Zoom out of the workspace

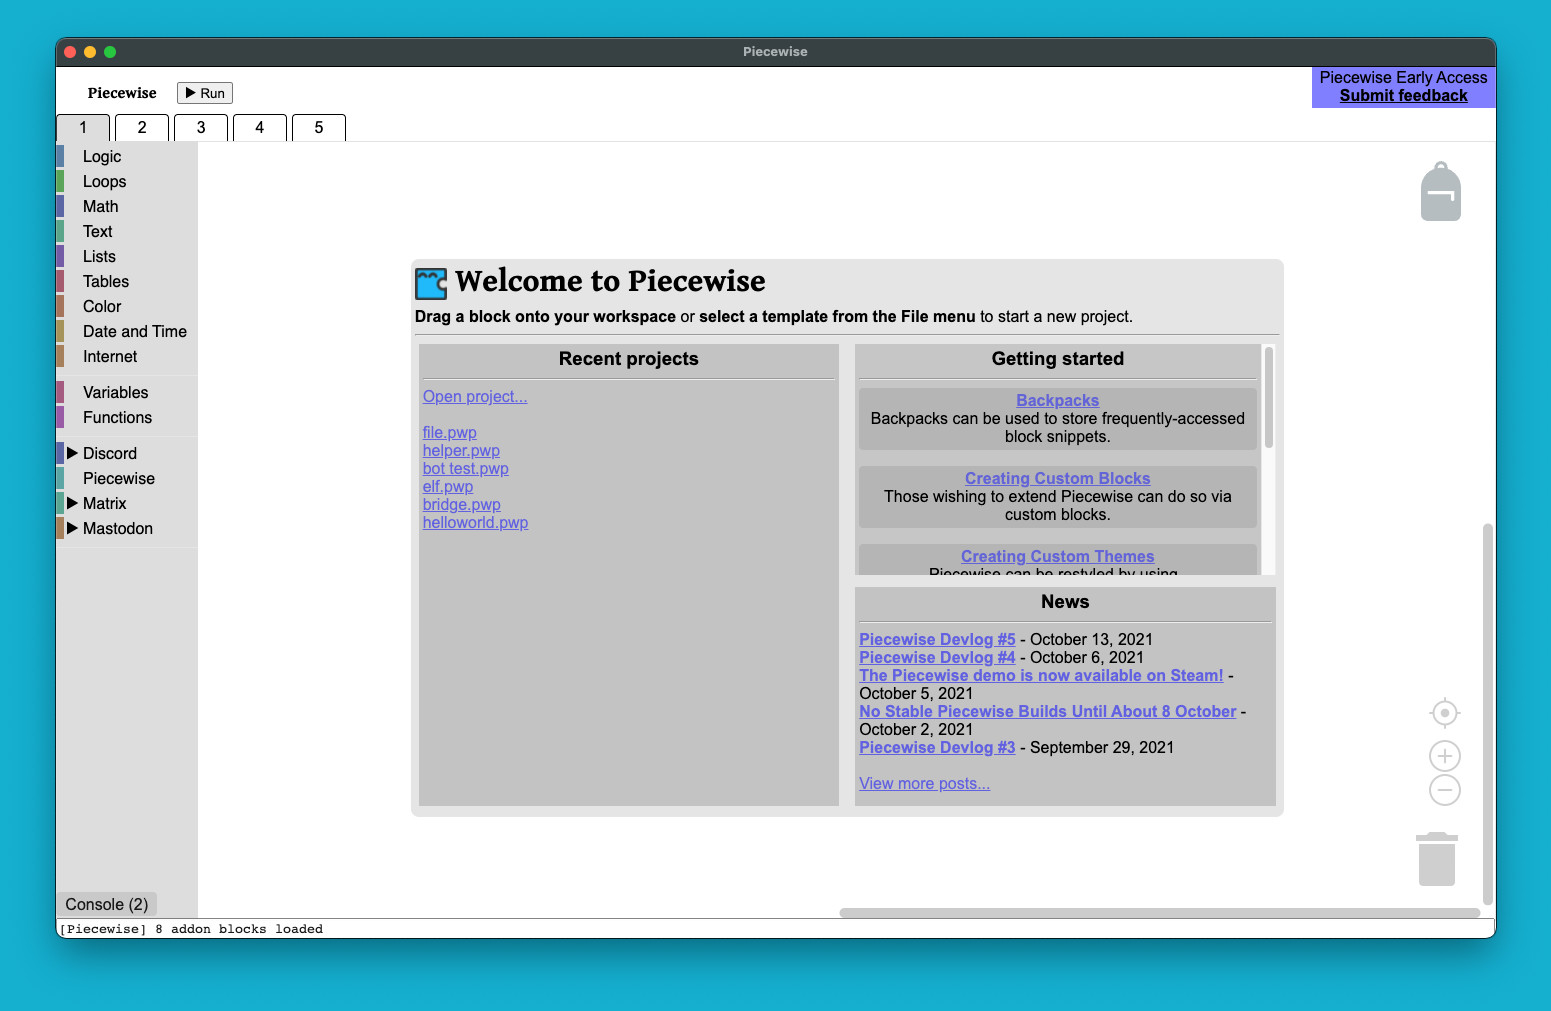1444,790
